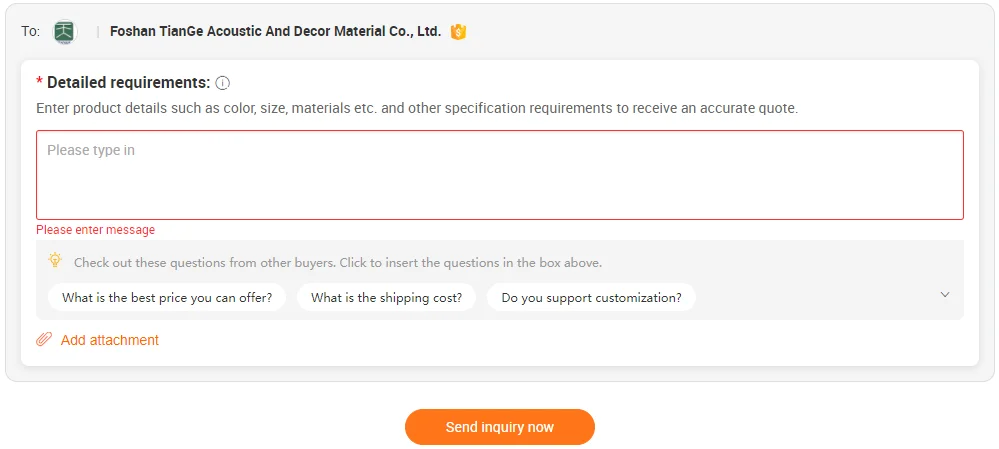Focus the "Please type in" message box

pos(500,175)
